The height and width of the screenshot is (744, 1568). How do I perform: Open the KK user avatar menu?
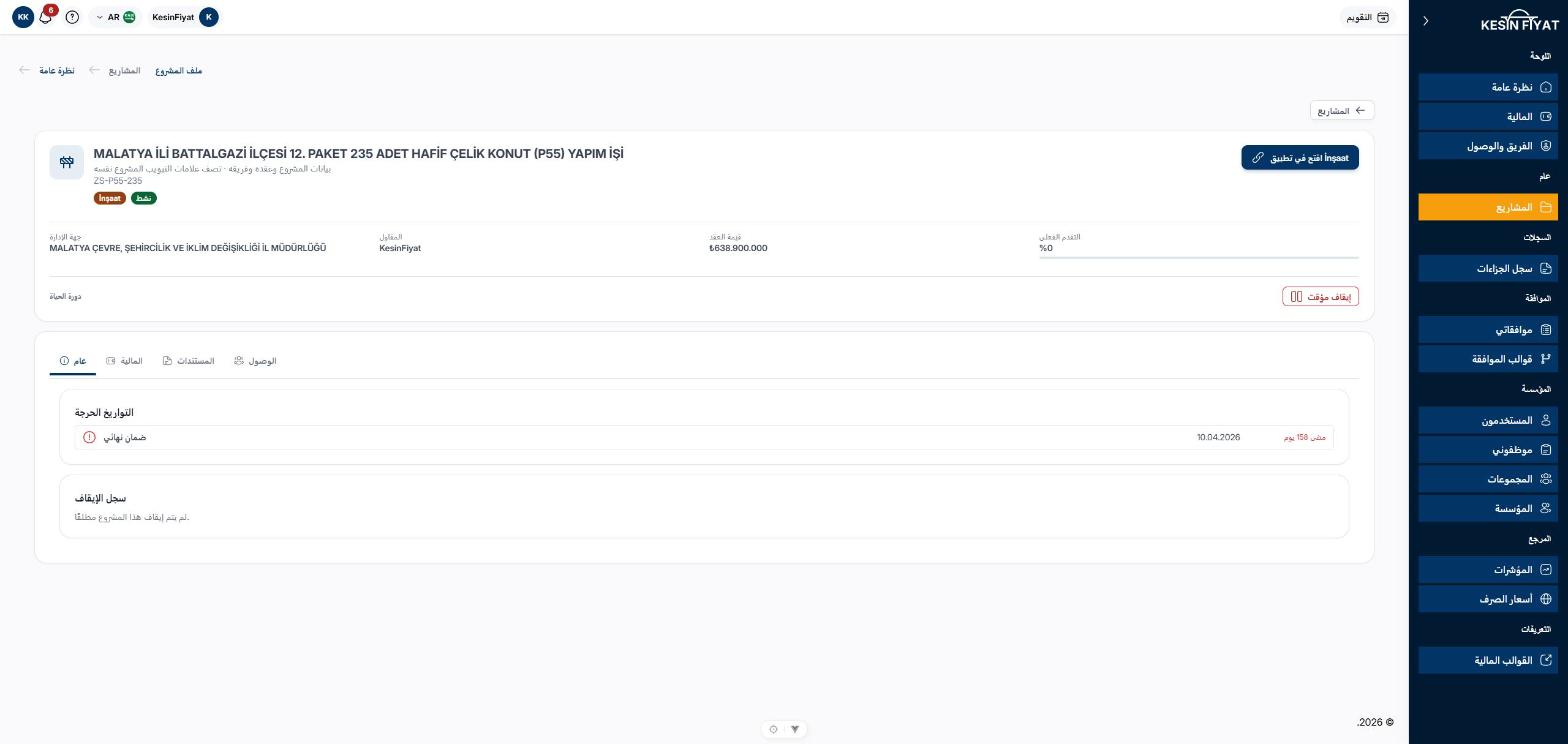click(23, 17)
